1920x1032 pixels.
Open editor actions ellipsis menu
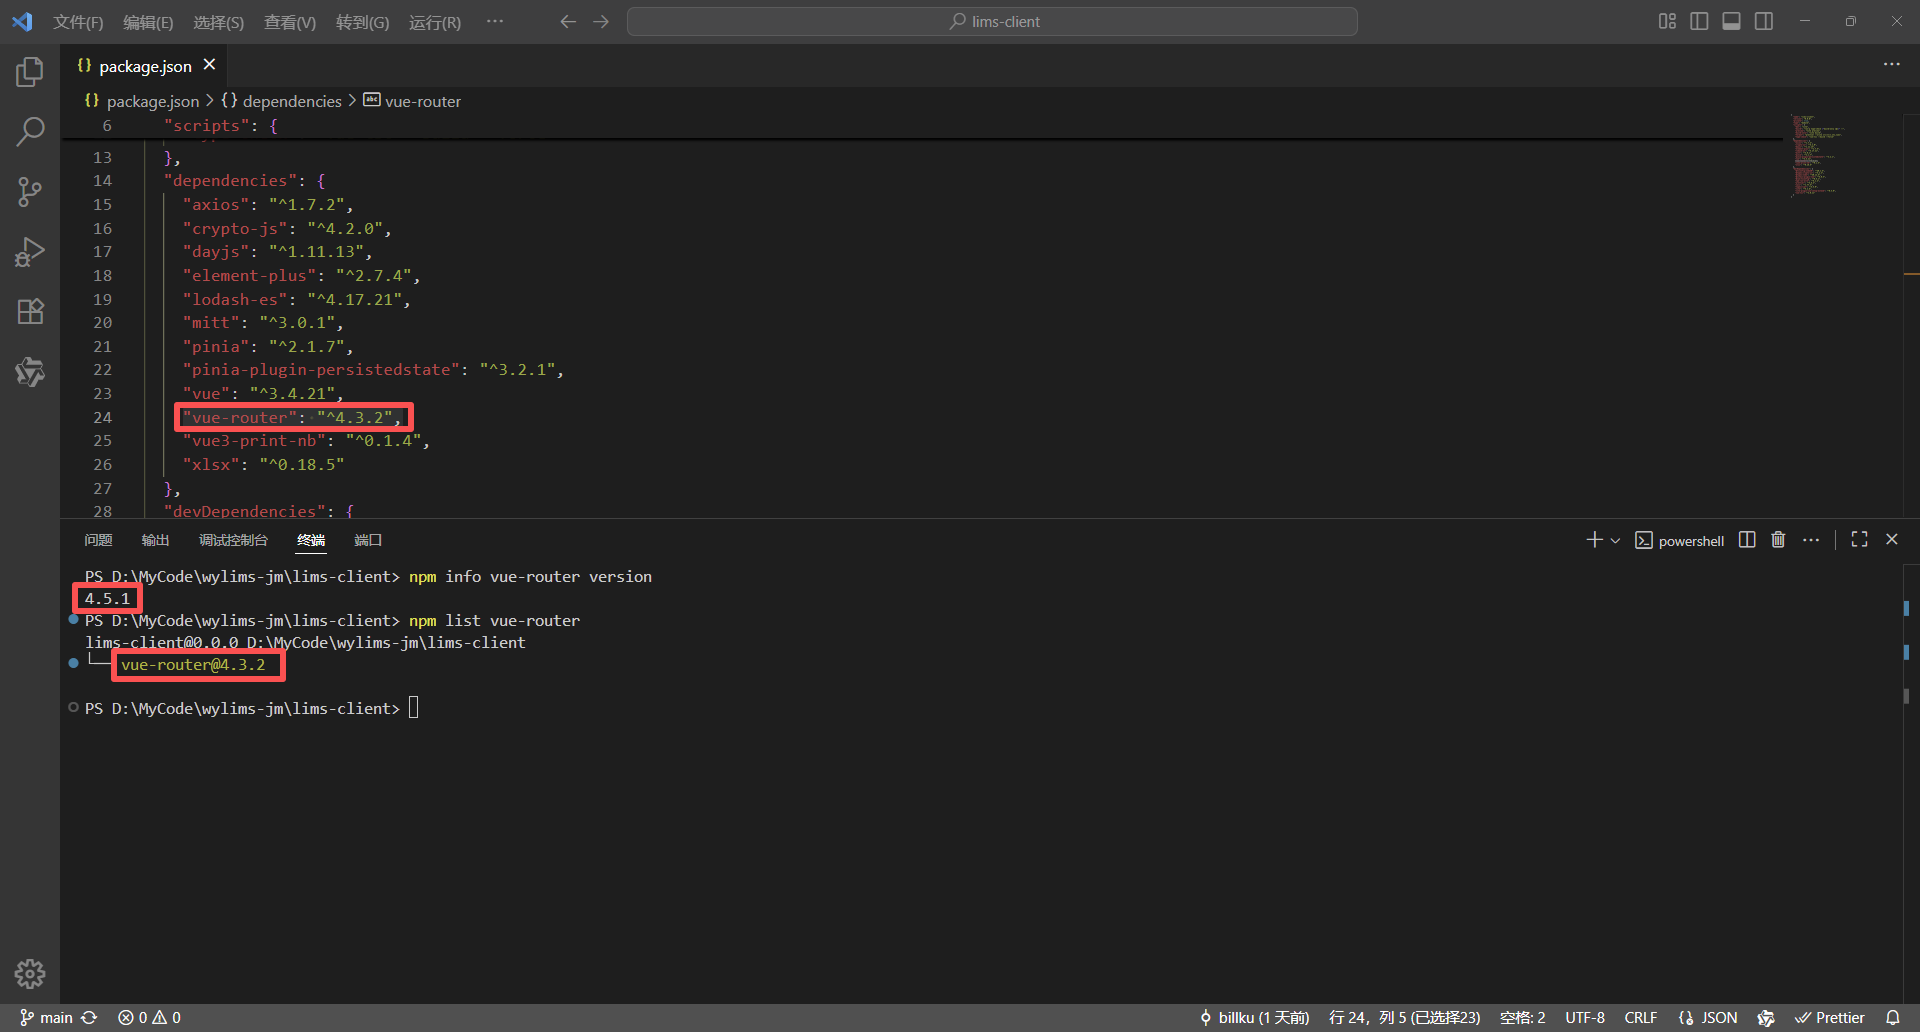click(1892, 64)
